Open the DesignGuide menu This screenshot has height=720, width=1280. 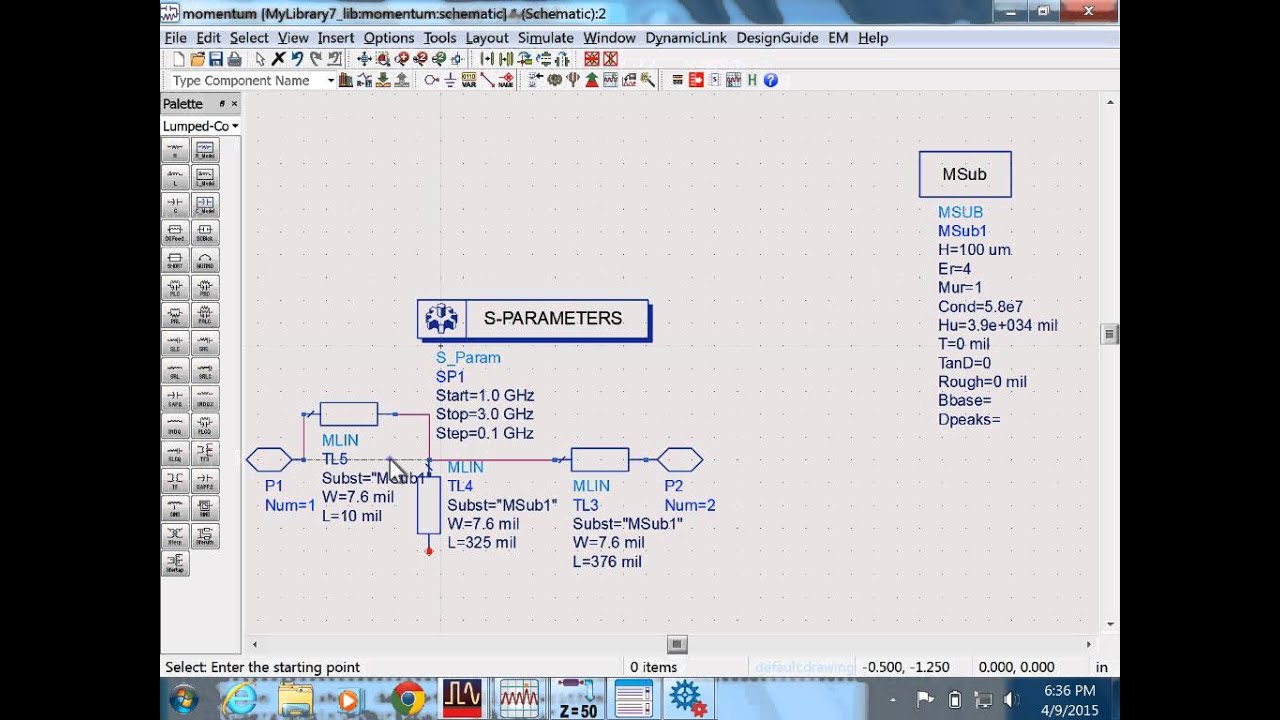777,38
